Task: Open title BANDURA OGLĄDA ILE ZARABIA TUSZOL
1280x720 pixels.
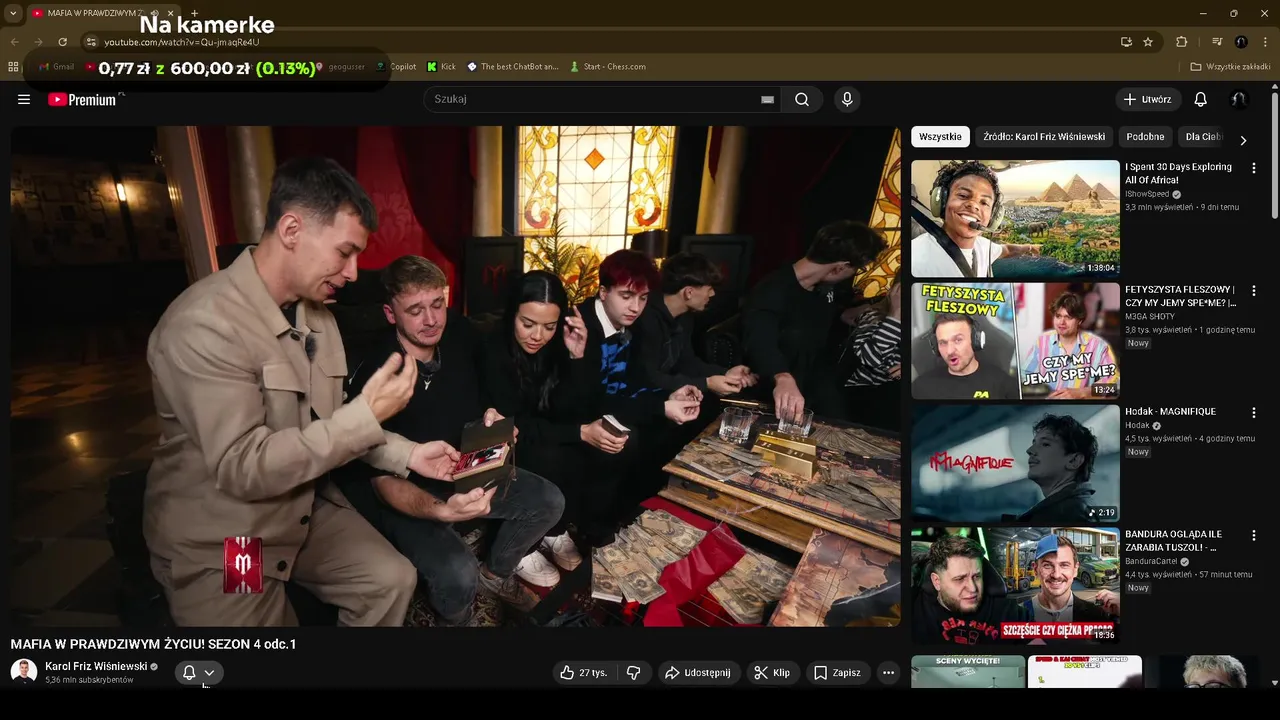Action: 1174,541
